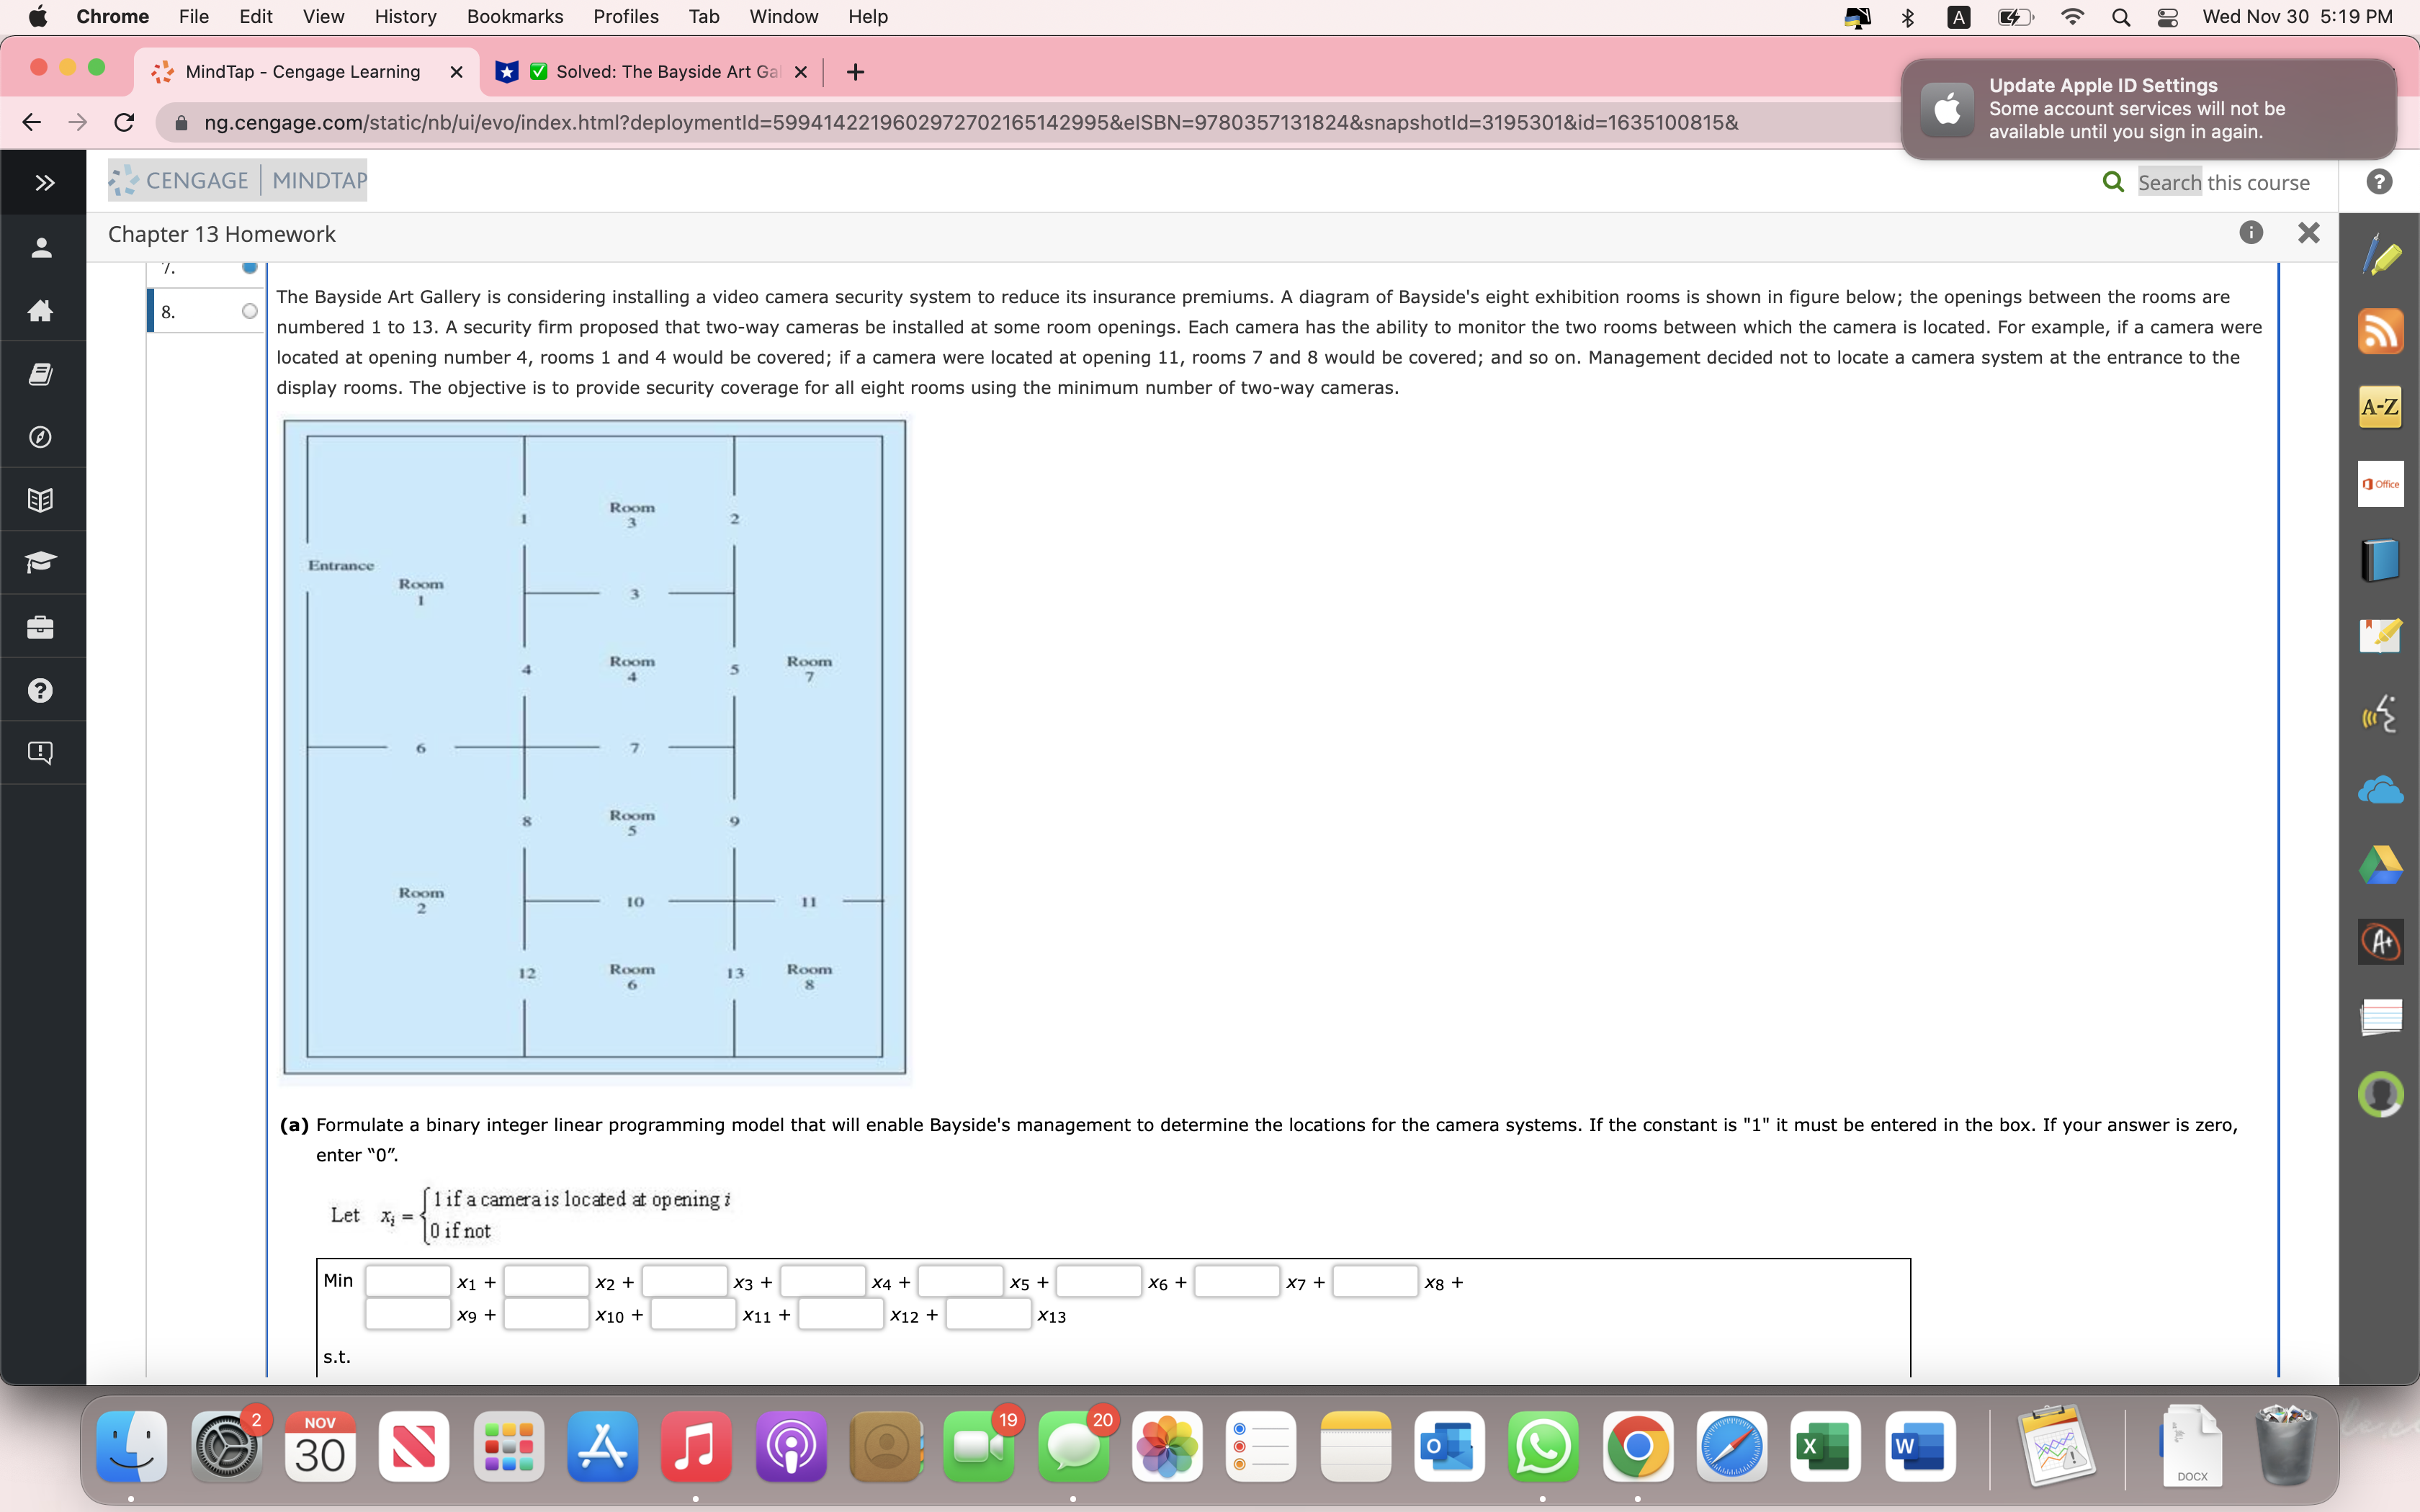Open the A-Z dictionary app
2420x1512 pixels.
tap(2378, 406)
